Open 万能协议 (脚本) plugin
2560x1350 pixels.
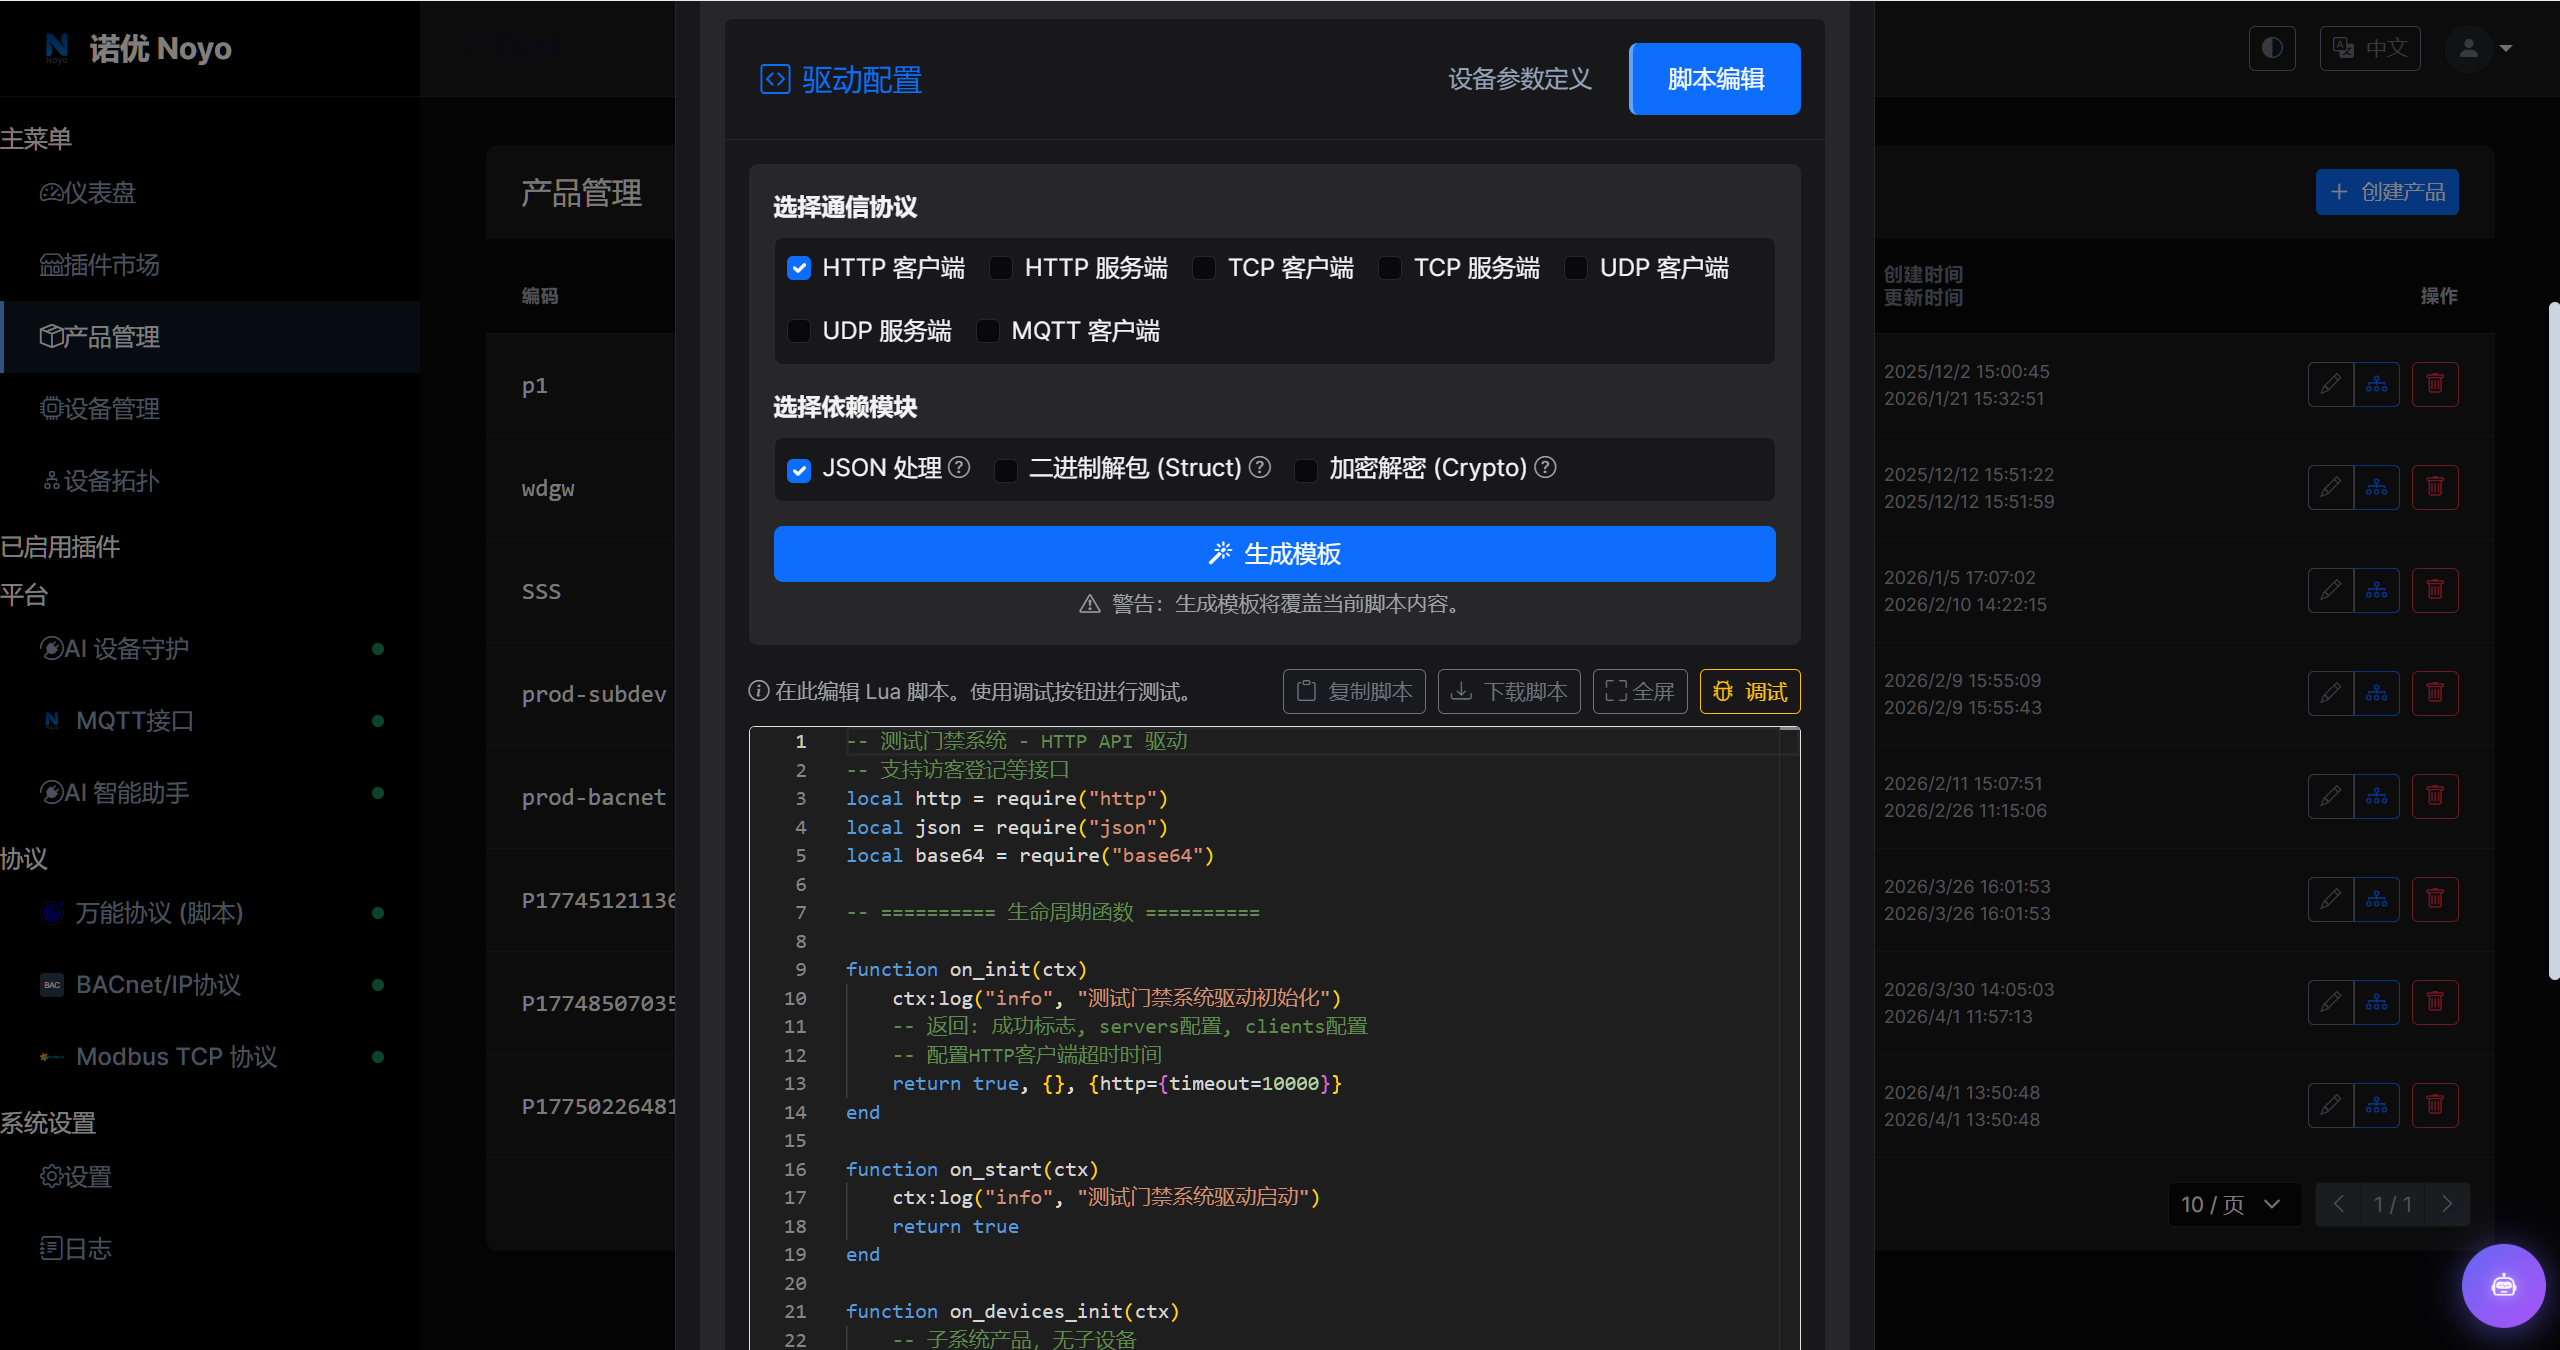coord(210,913)
